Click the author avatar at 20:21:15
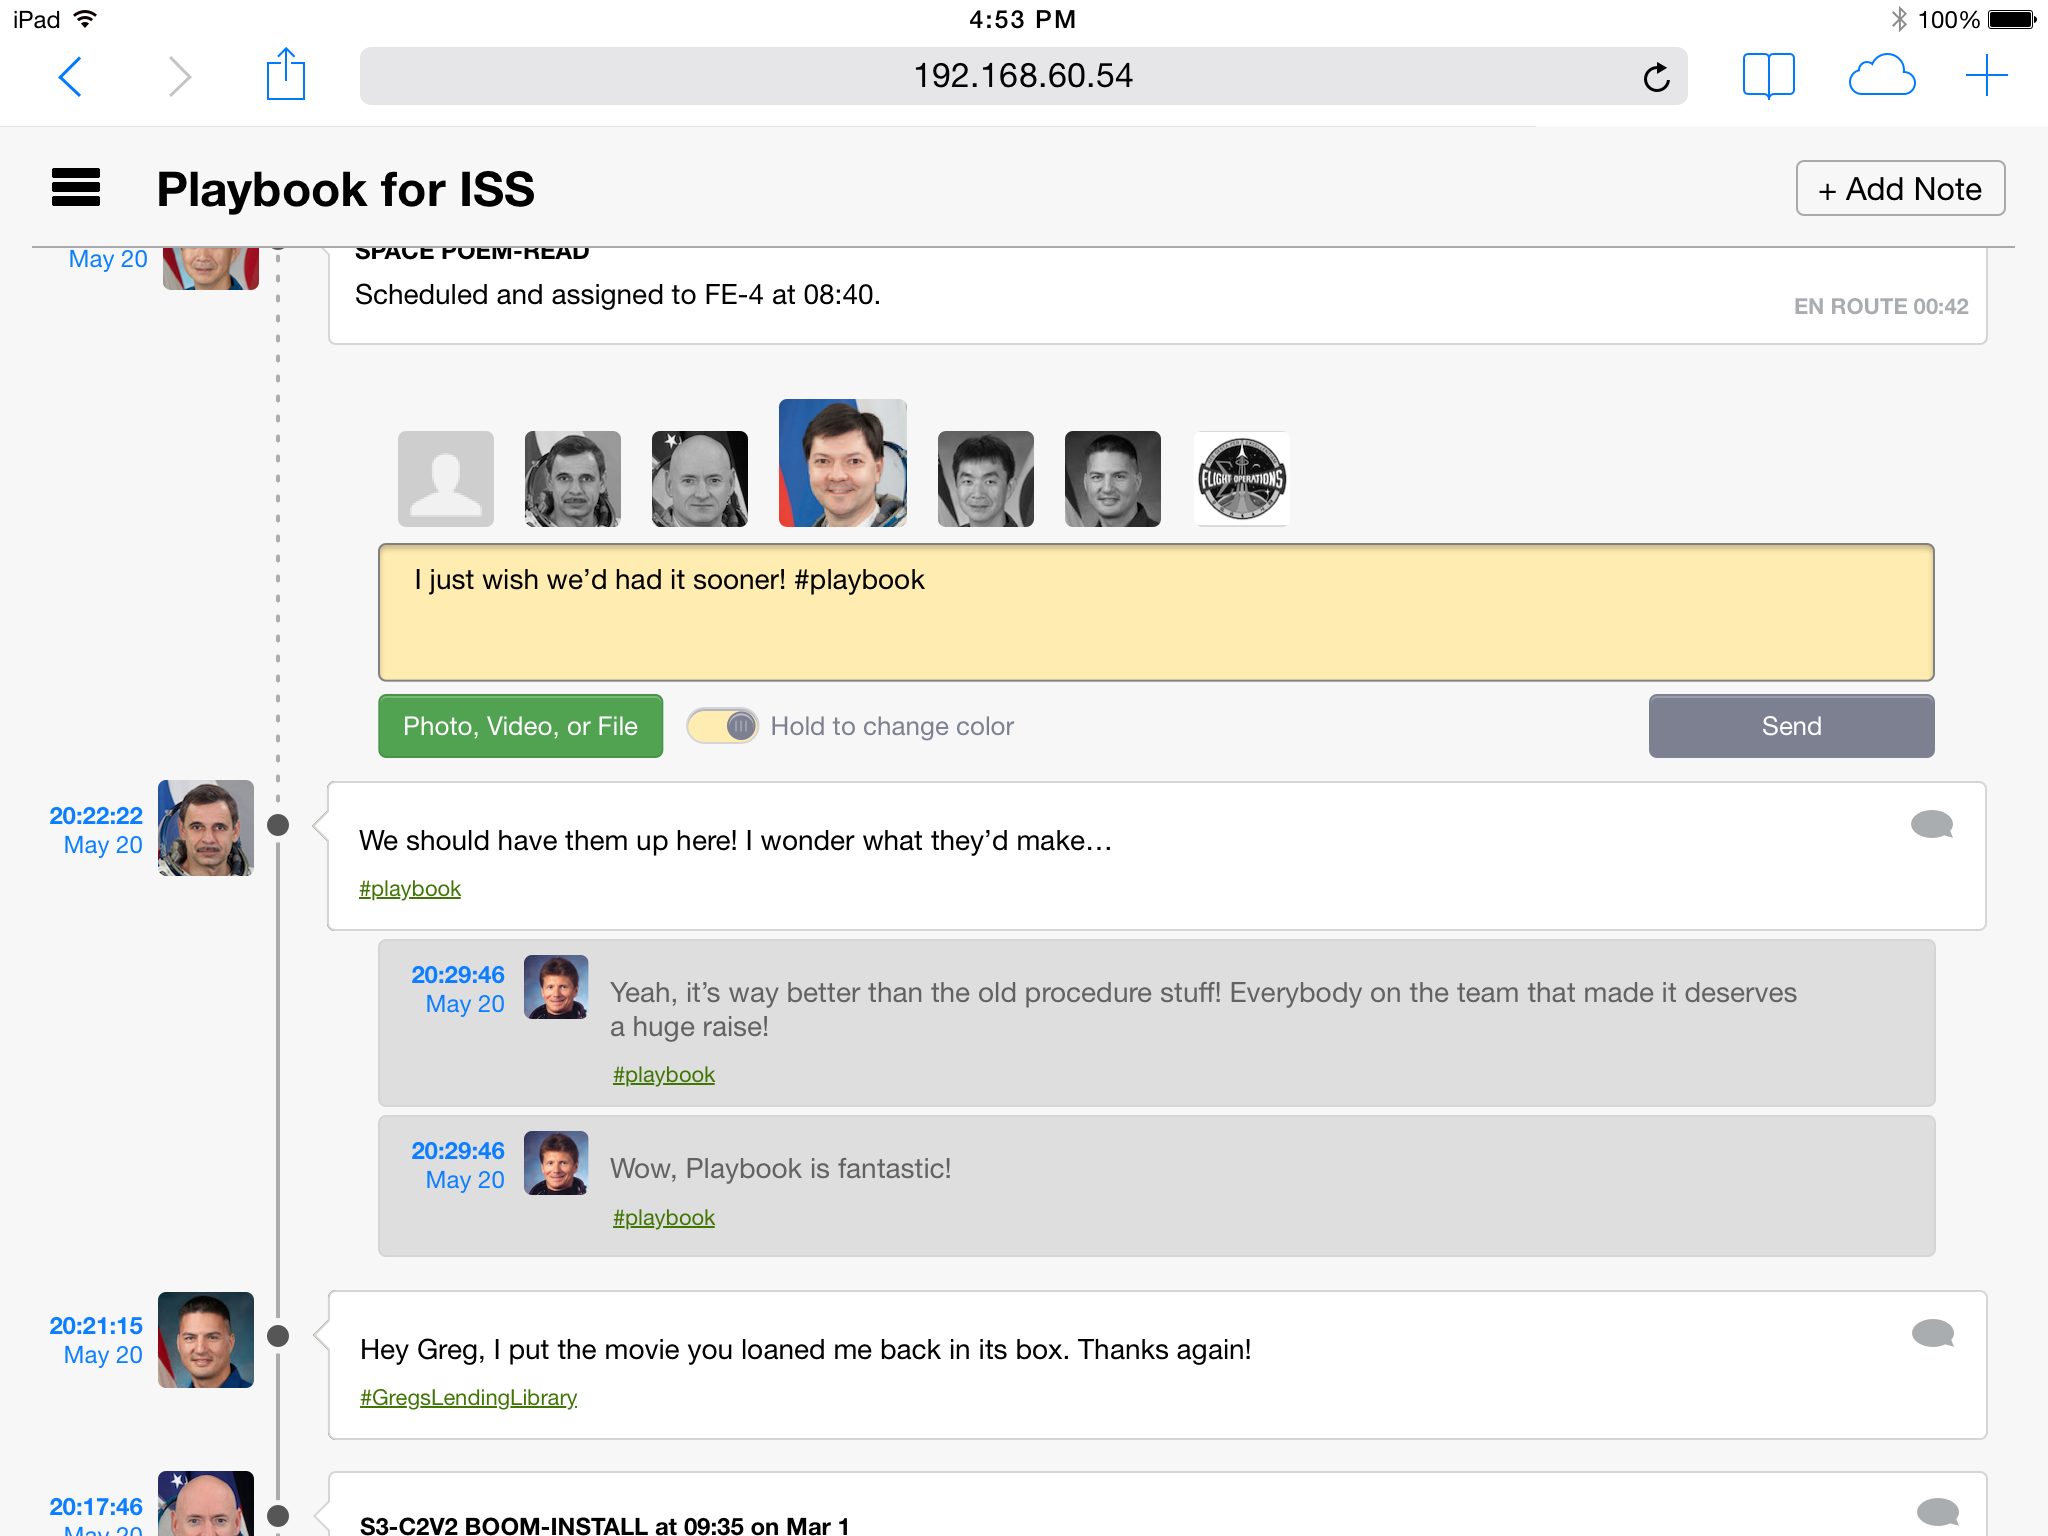The height and width of the screenshot is (1536, 2048). (206, 1340)
